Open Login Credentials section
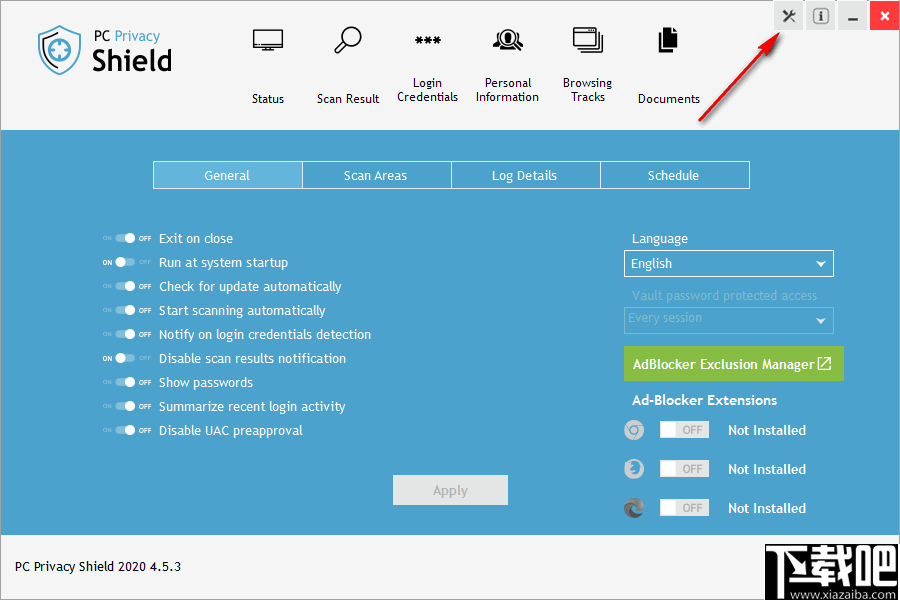 [x=427, y=60]
